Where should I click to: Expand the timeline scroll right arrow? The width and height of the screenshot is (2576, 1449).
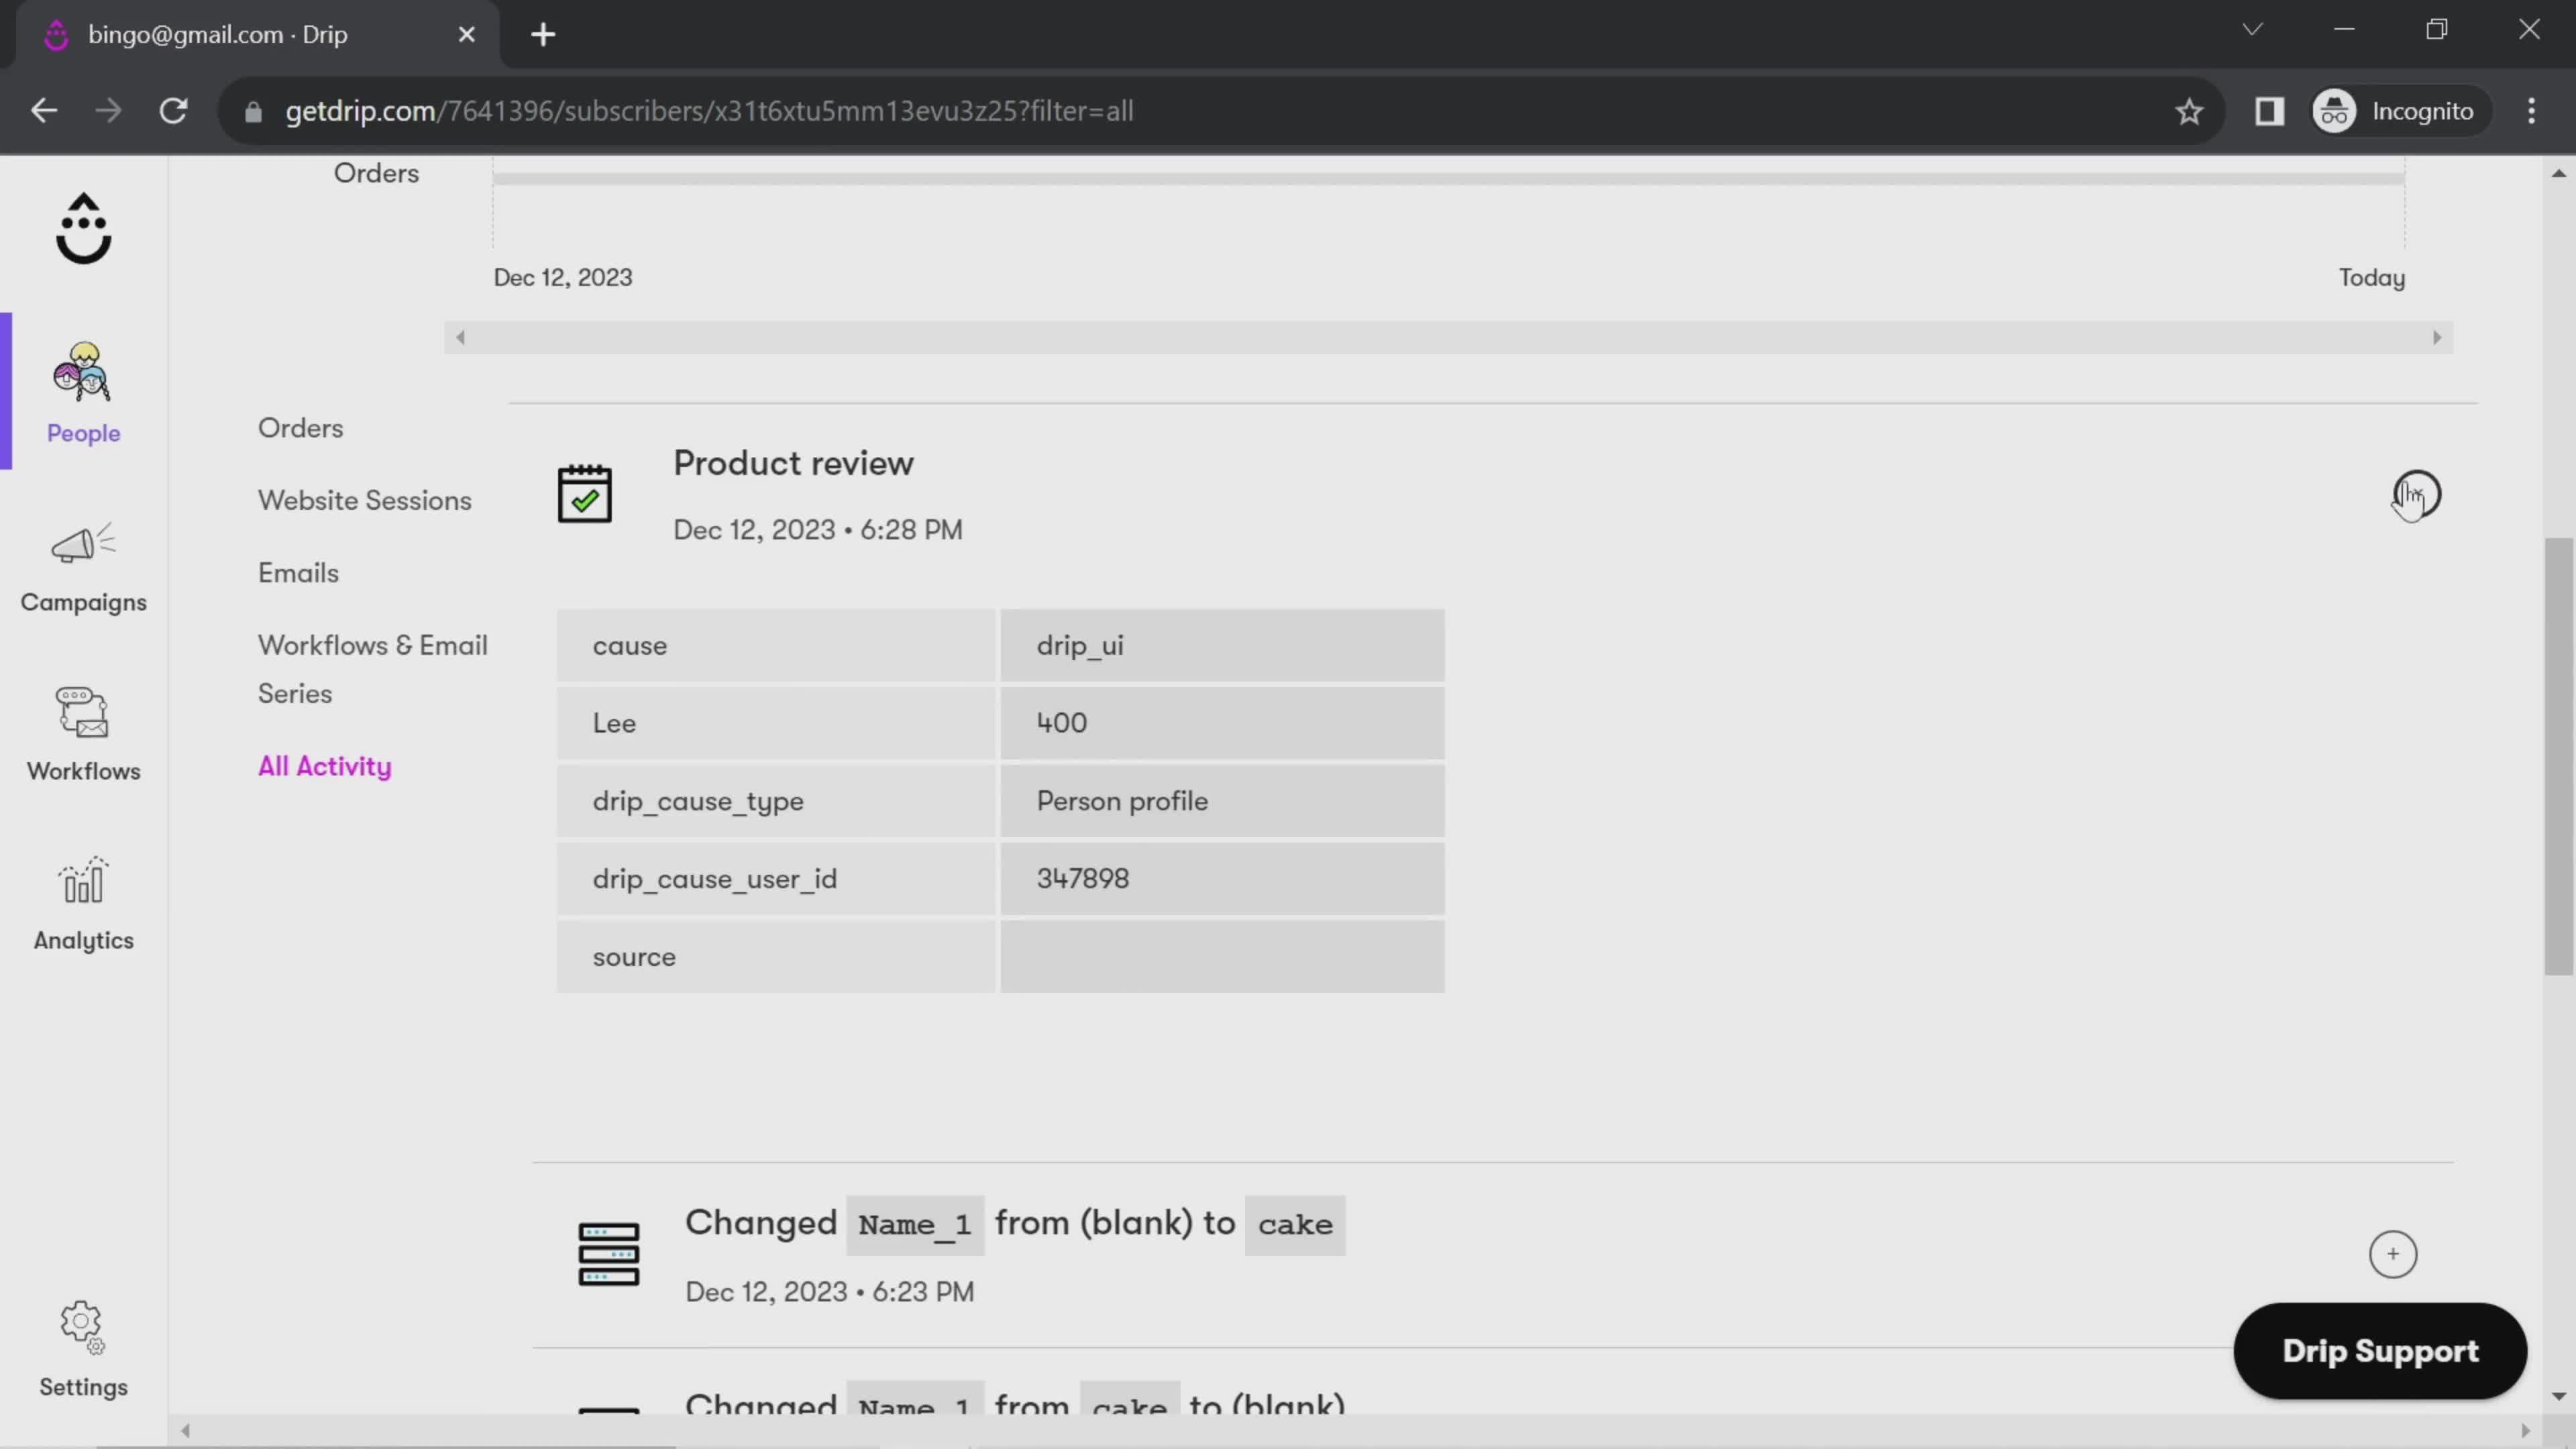[2438, 336]
